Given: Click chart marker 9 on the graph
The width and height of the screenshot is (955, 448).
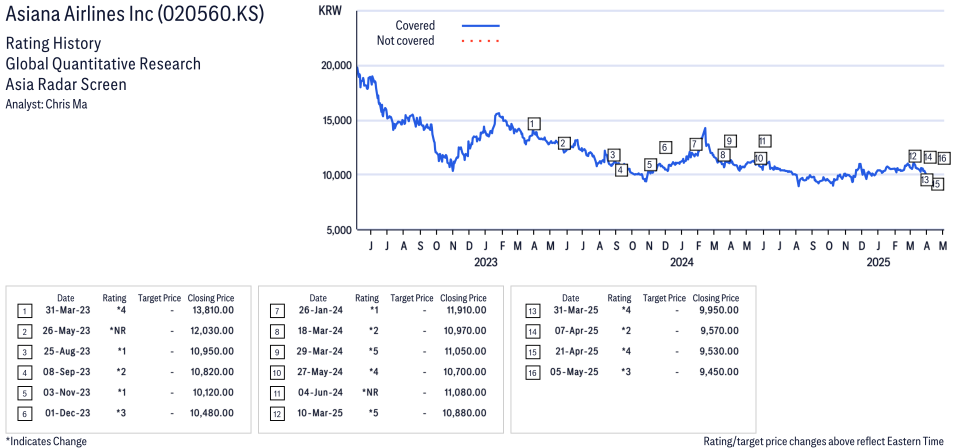Looking at the screenshot, I should (730, 141).
